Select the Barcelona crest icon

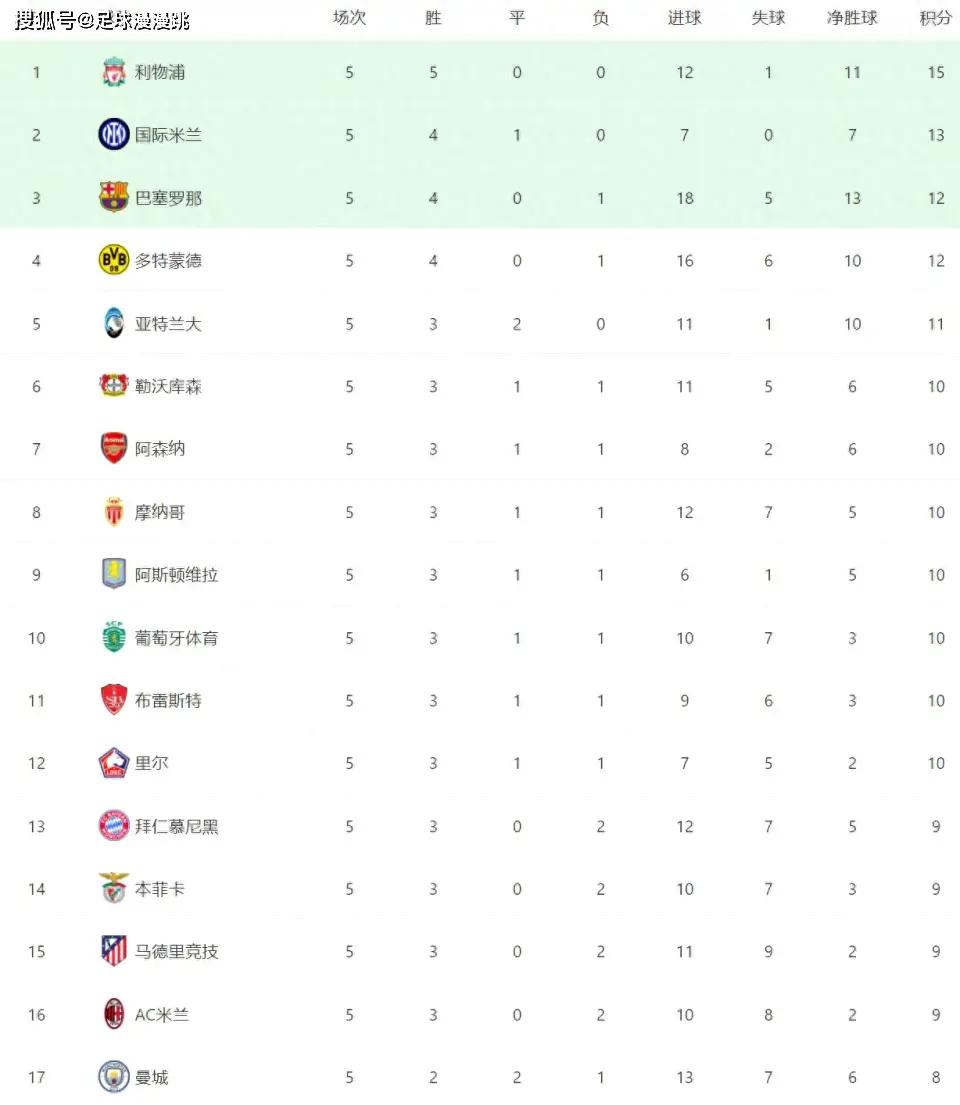[x=113, y=197]
